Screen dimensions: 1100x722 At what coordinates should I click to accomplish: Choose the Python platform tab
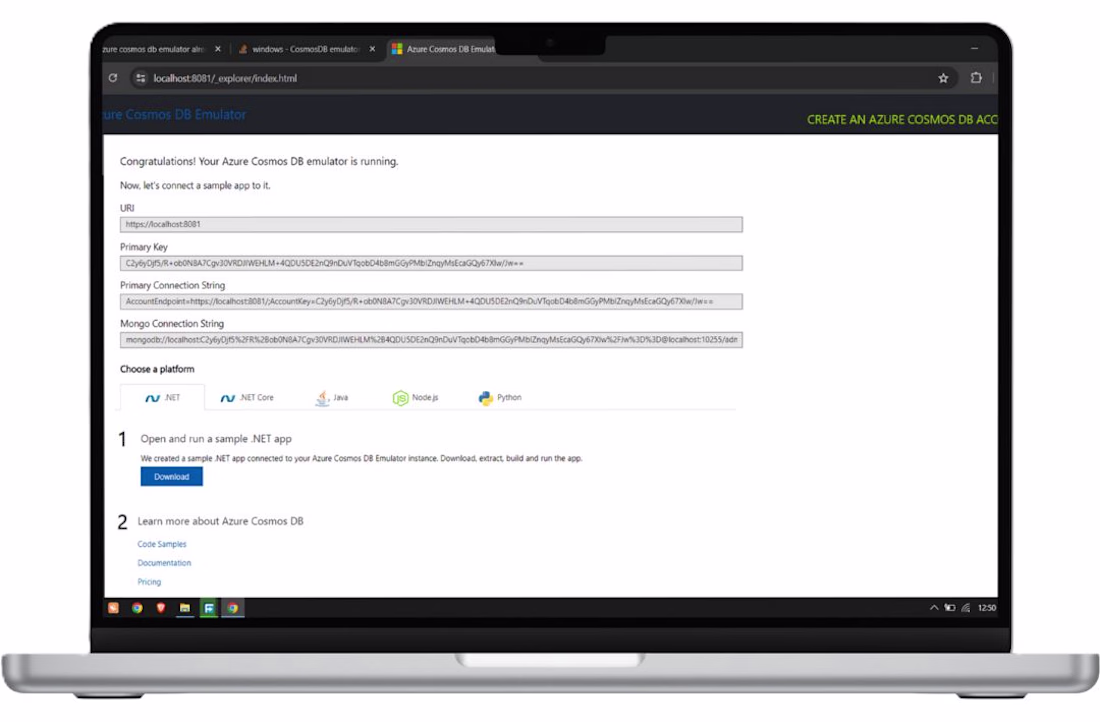click(500, 398)
